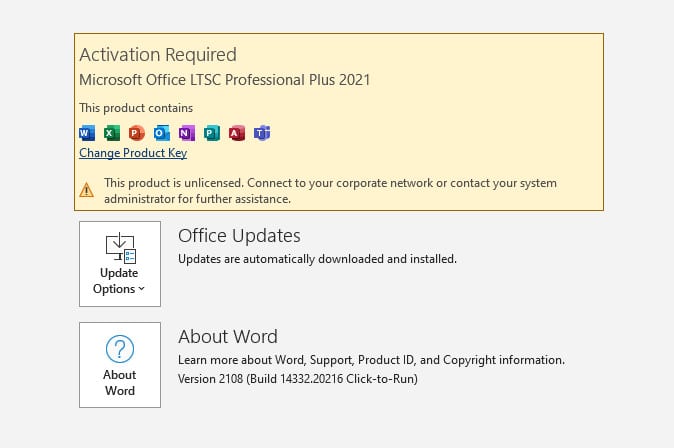Image resolution: width=674 pixels, height=448 pixels.
Task: Click 'Updates are automatically downloaded and installed.' text
Action: coord(317,259)
